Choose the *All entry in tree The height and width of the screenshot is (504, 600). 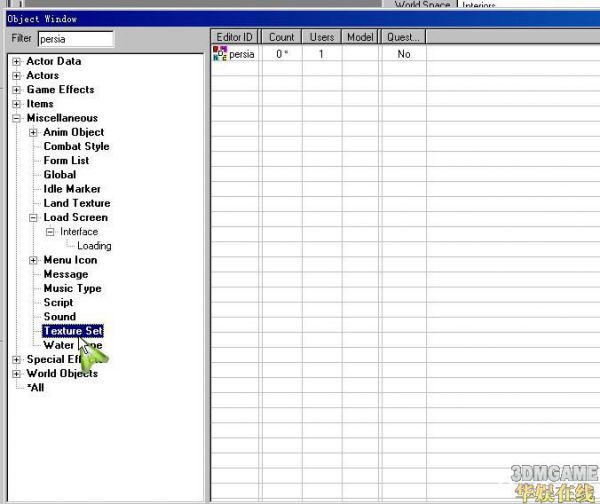coord(35,388)
